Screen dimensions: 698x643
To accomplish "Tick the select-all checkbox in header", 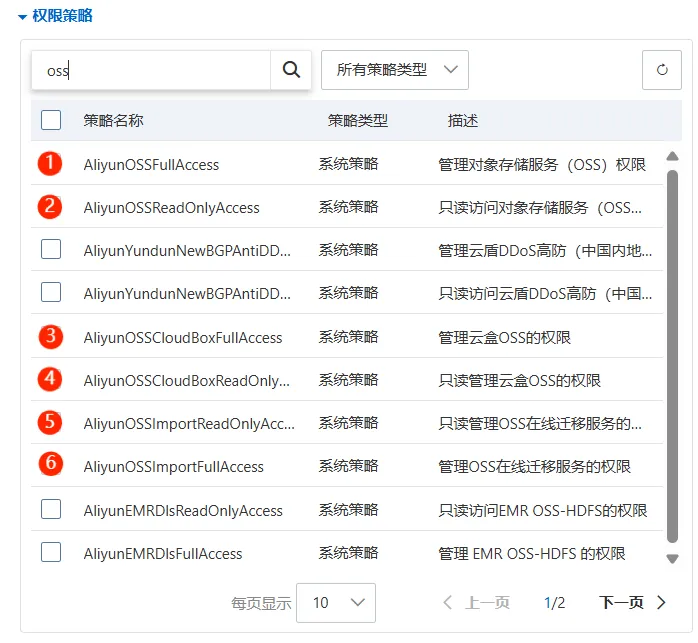I will 51,120.
